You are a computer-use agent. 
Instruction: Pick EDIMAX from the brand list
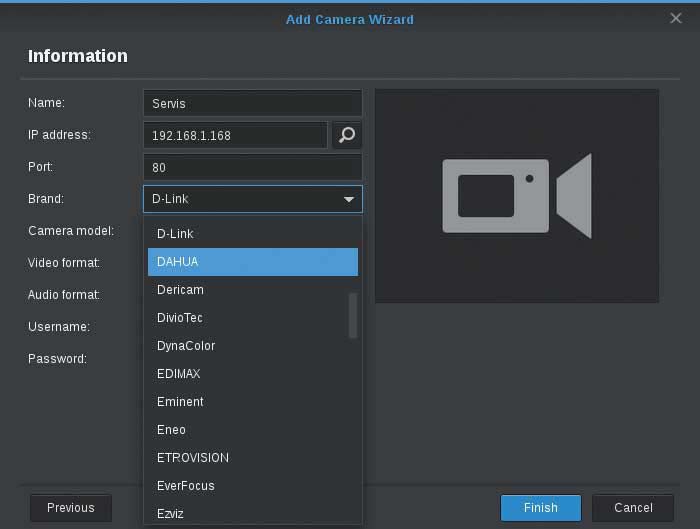click(253, 374)
